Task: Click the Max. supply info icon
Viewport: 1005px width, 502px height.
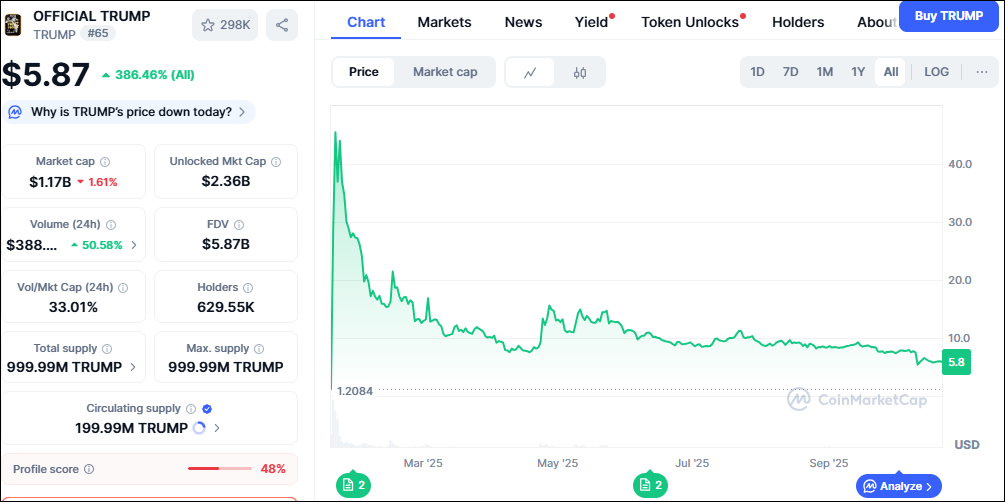Action: (259, 349)
